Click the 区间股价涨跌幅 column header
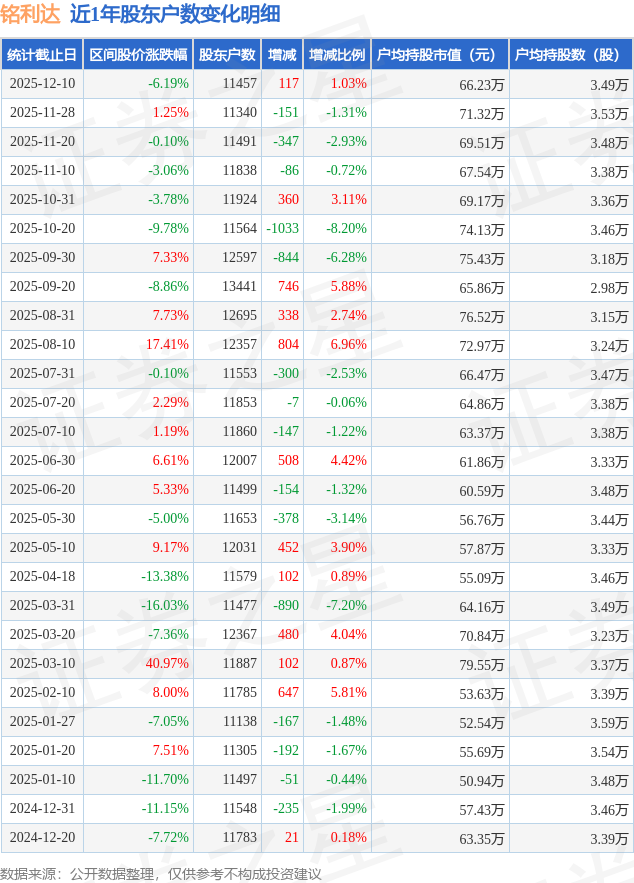Screen dimensions: 634x883 click(137, 55)
